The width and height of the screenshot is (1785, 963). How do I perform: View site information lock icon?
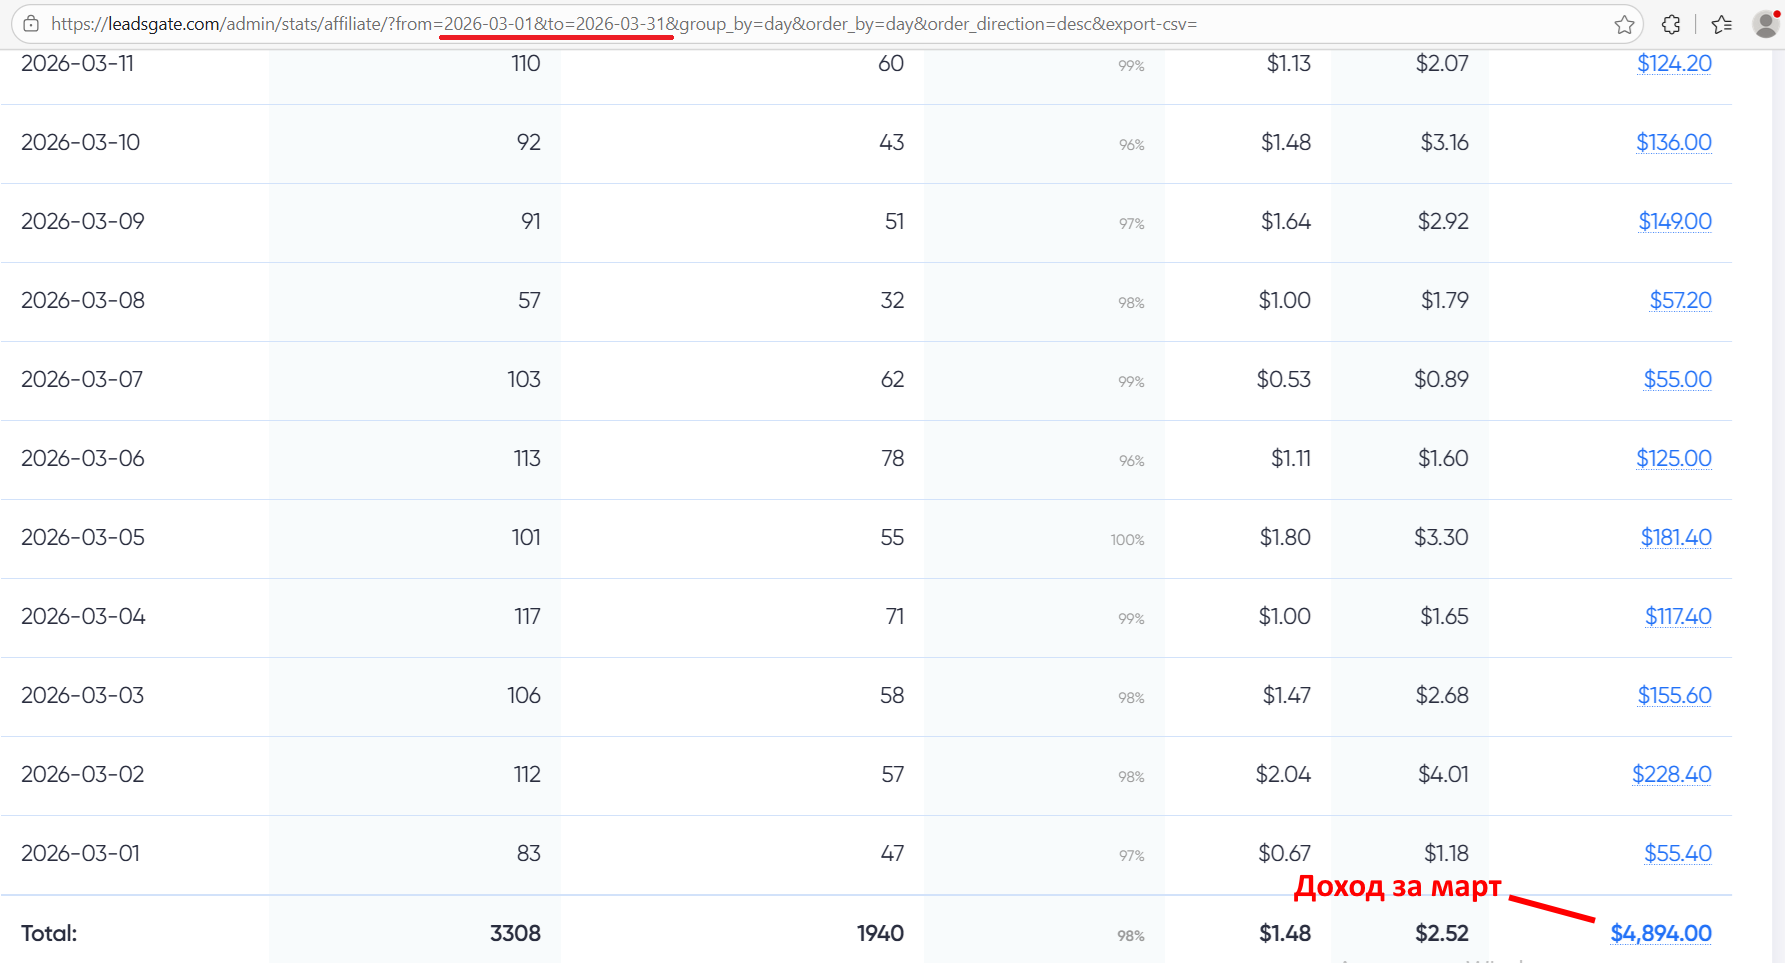point(31,24)
